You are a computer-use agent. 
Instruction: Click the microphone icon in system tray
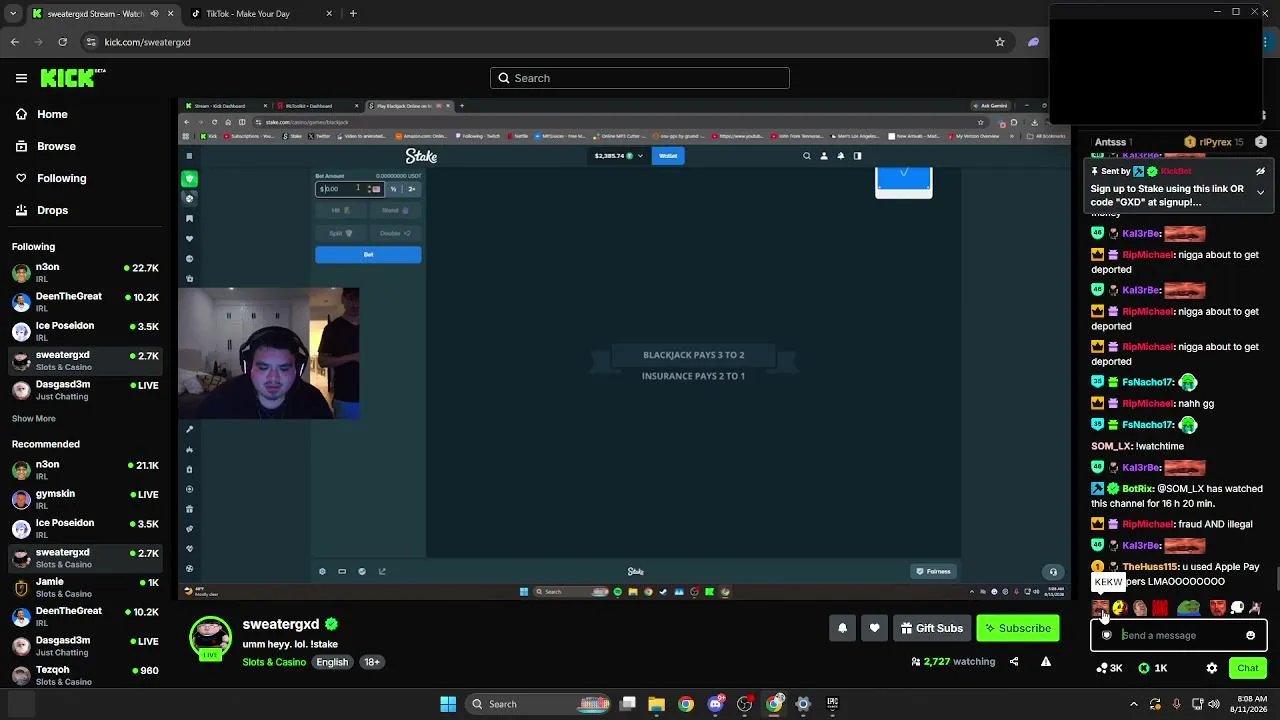(x=1177, y=704)
